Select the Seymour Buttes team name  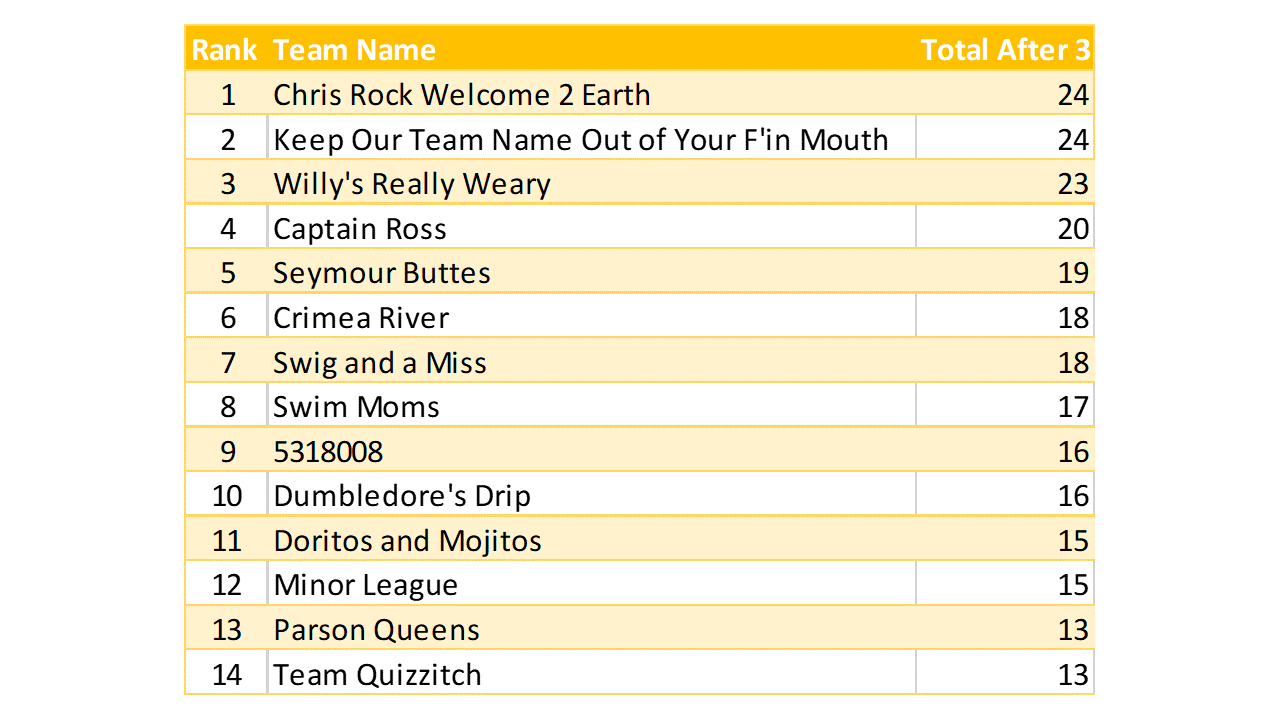382,273
